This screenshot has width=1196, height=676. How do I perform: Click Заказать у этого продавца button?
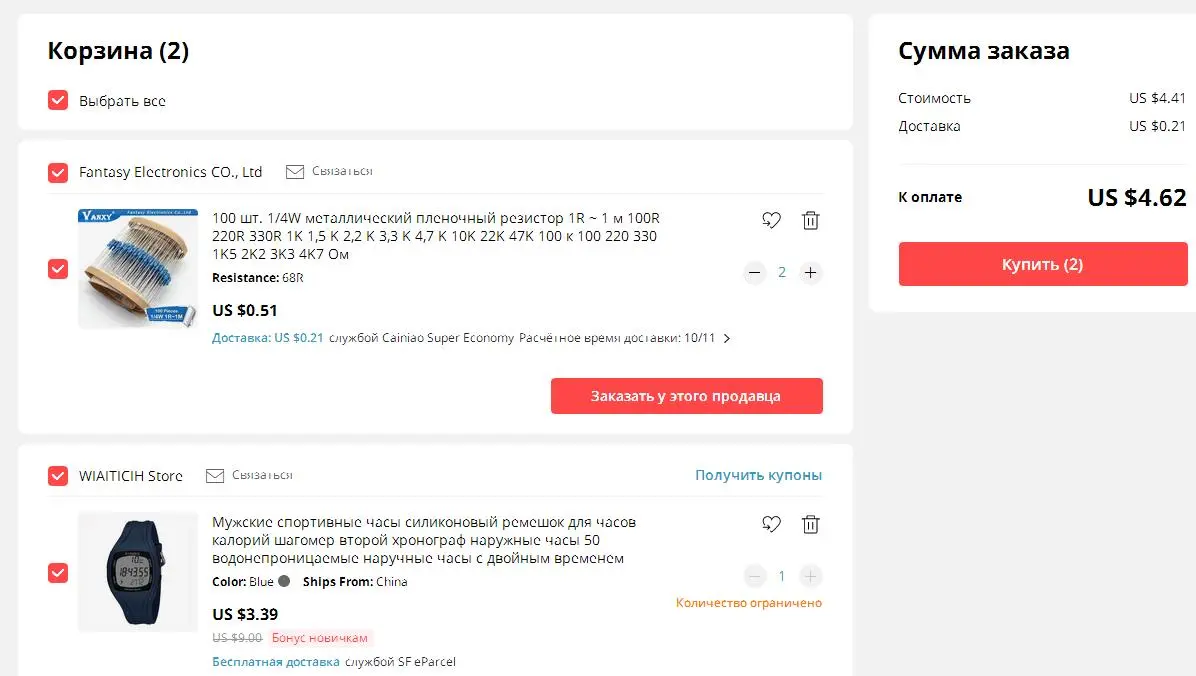click(x=686, y=396)
